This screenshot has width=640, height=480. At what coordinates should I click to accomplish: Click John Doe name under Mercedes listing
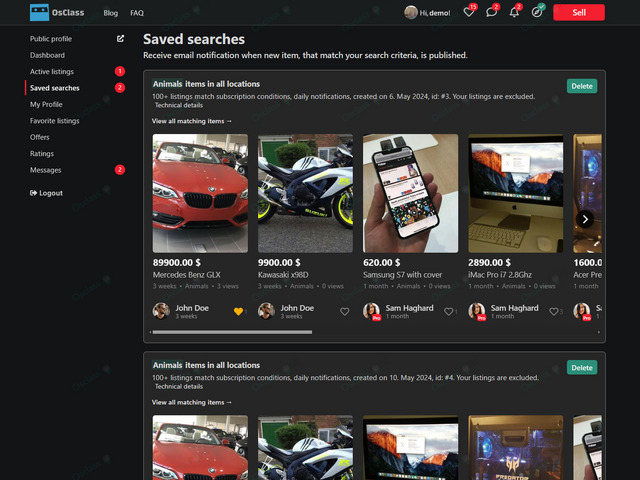pyautogui.click(x=192, y=308)
